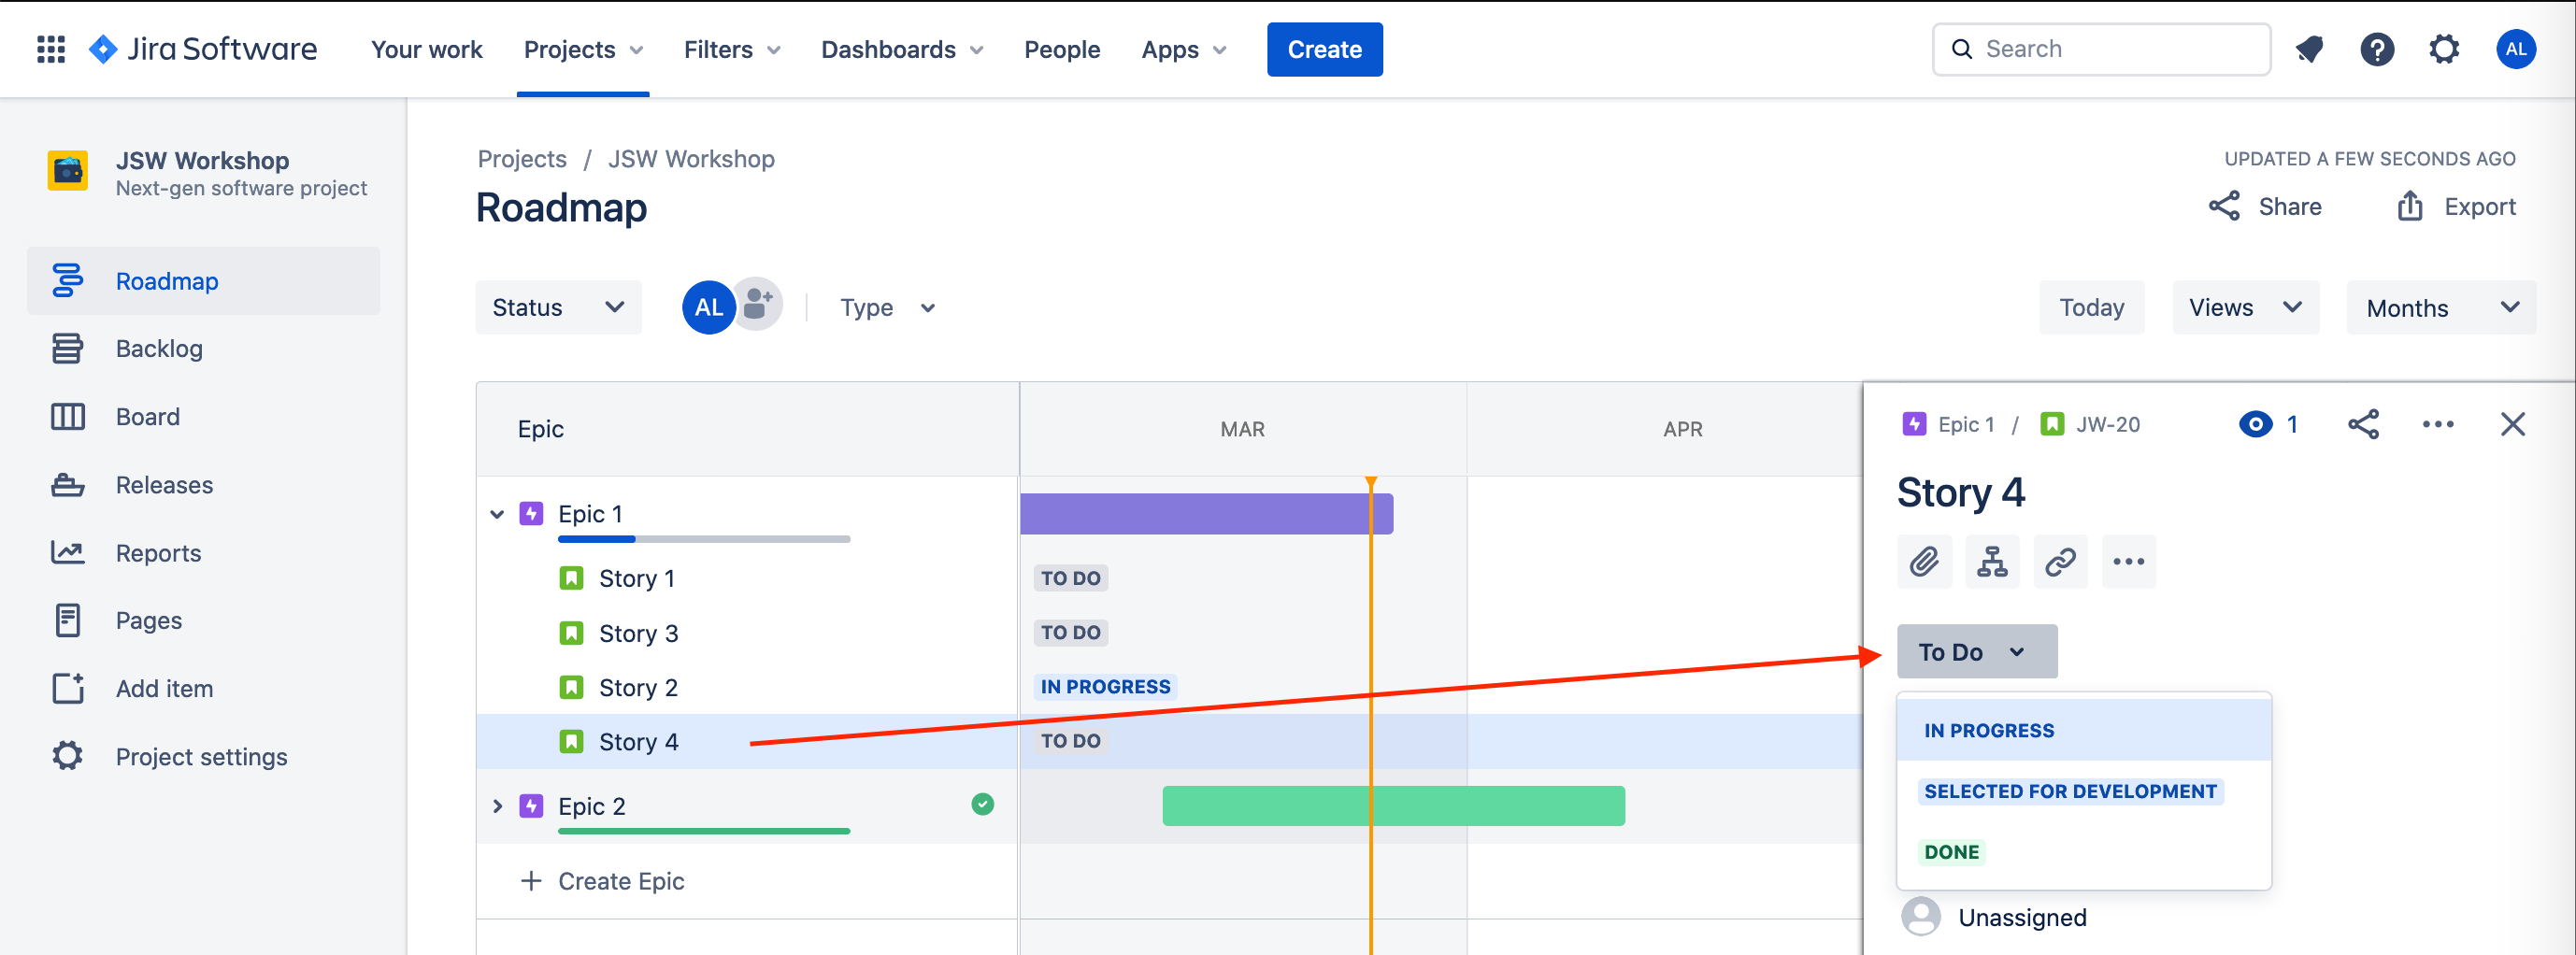Open the app switcher grid icon

pyautogui.click(x=50, y=49)
